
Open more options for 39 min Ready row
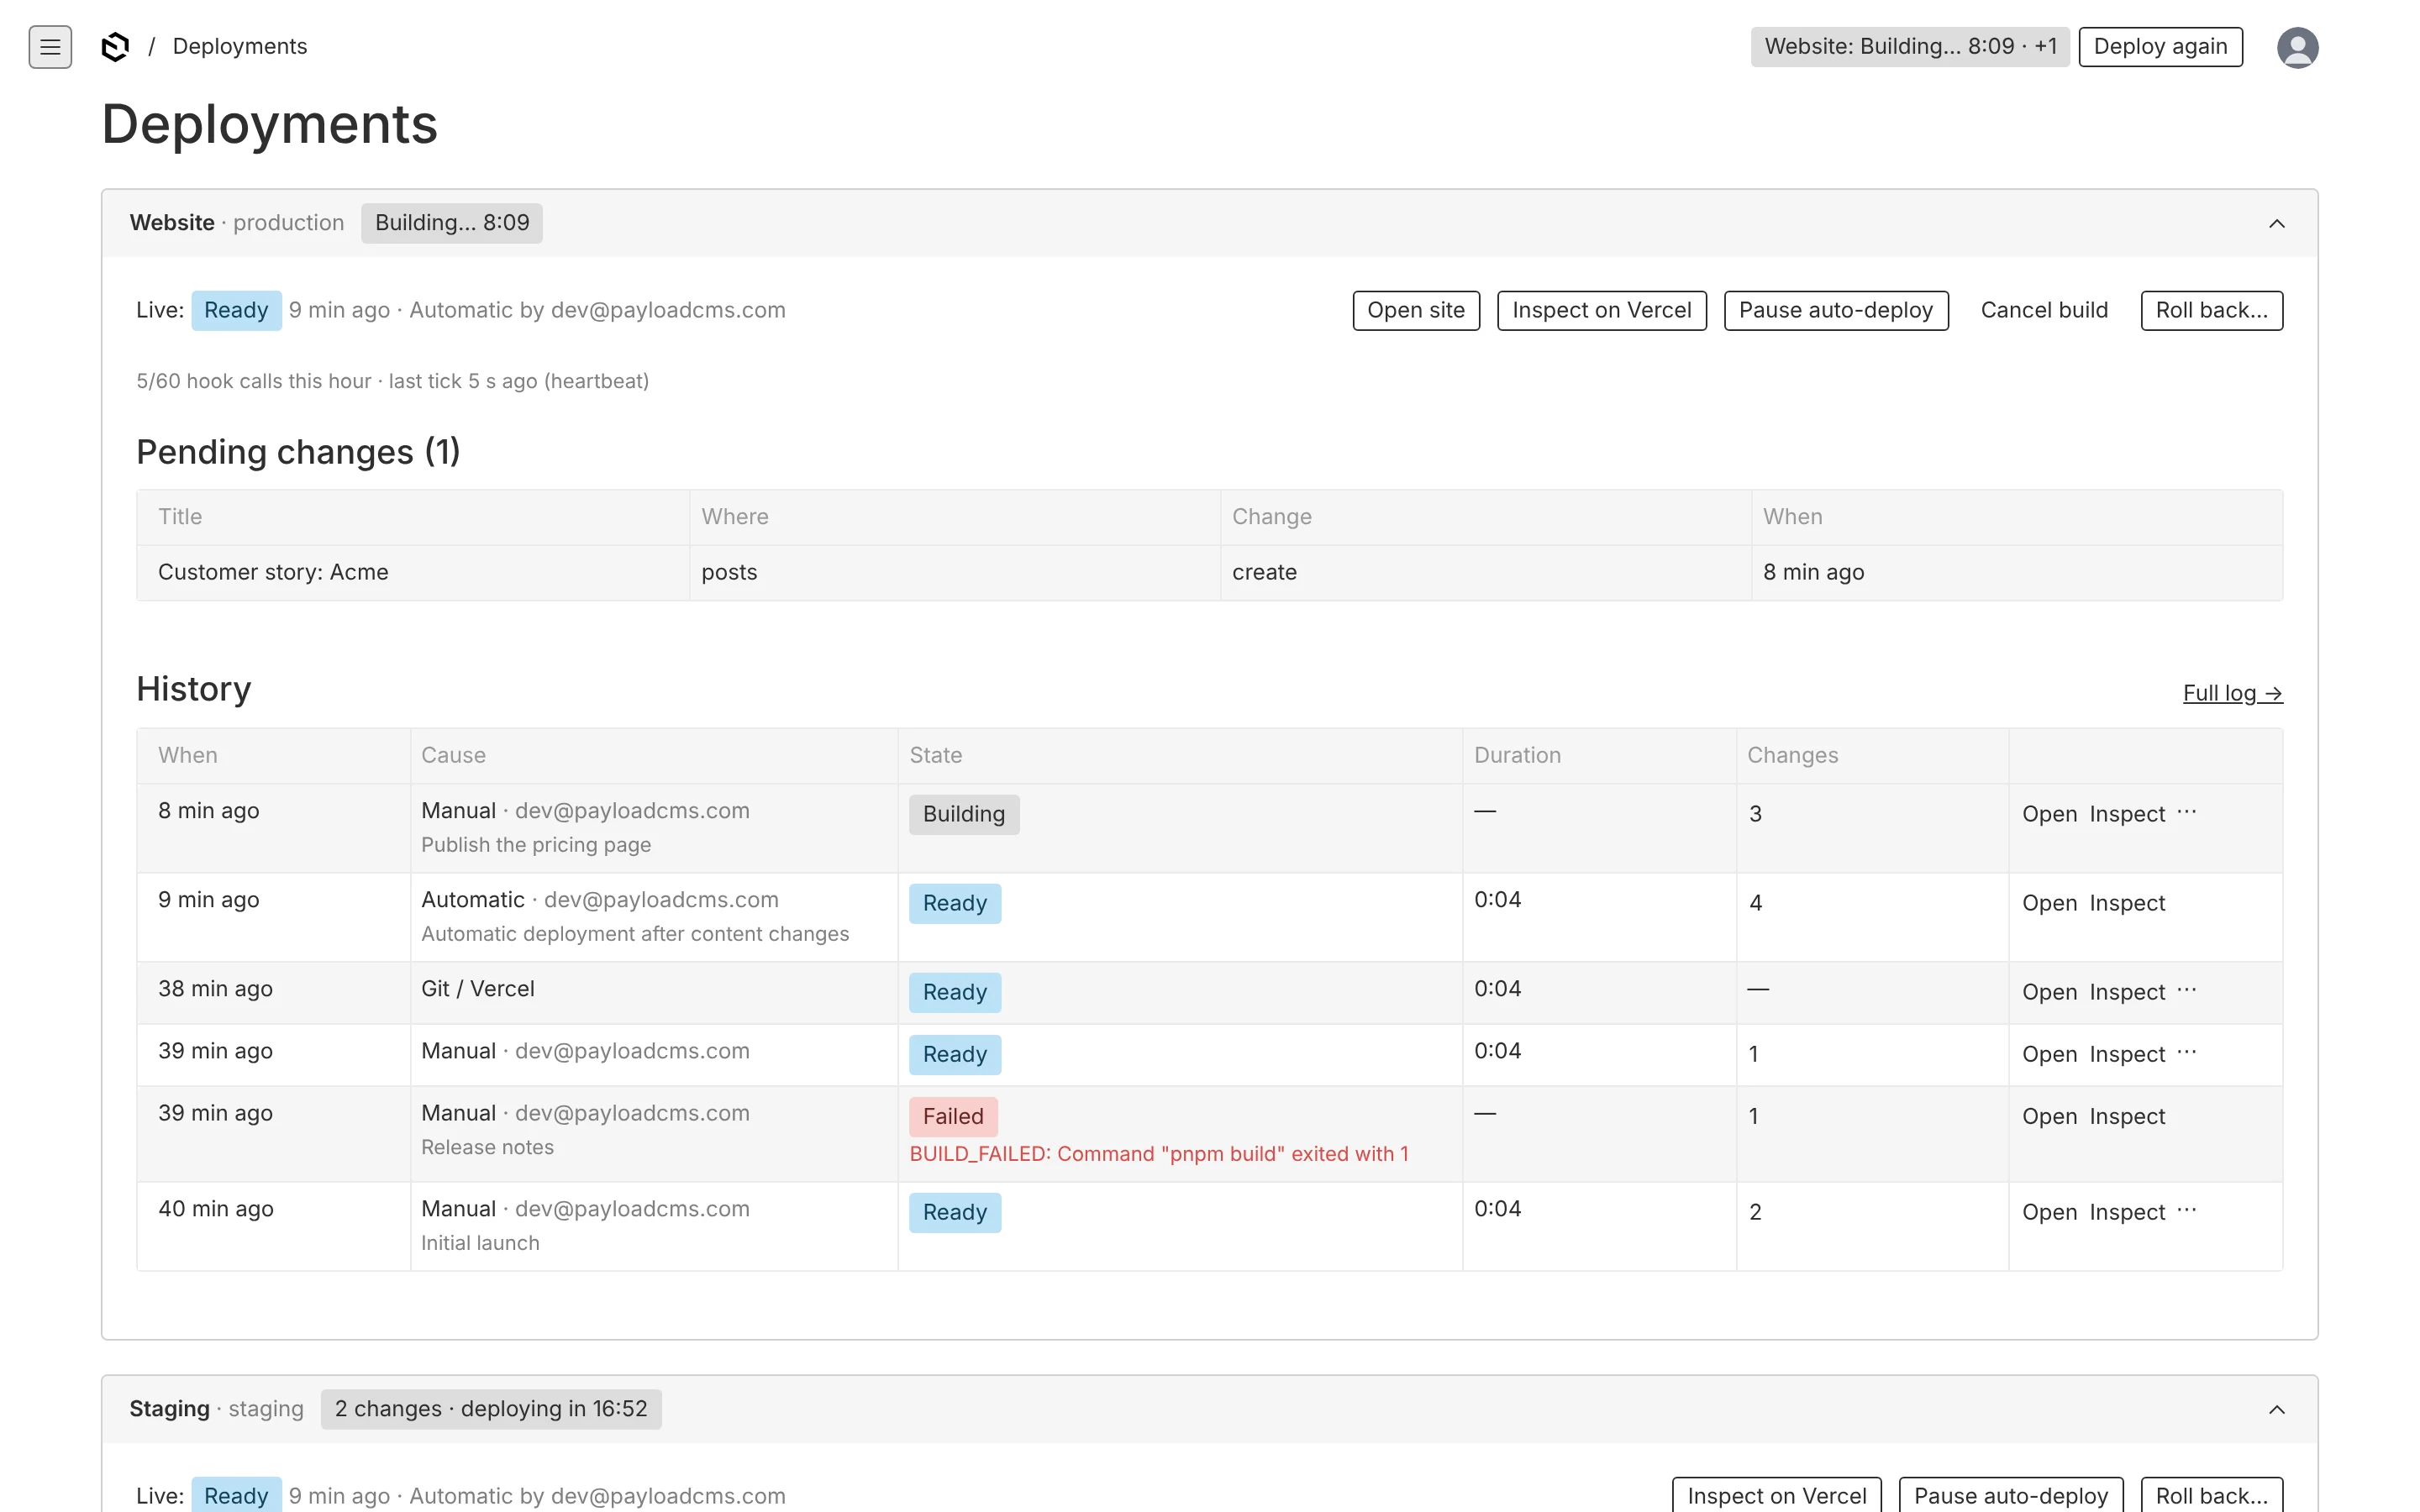(x=2187, y=1052)
